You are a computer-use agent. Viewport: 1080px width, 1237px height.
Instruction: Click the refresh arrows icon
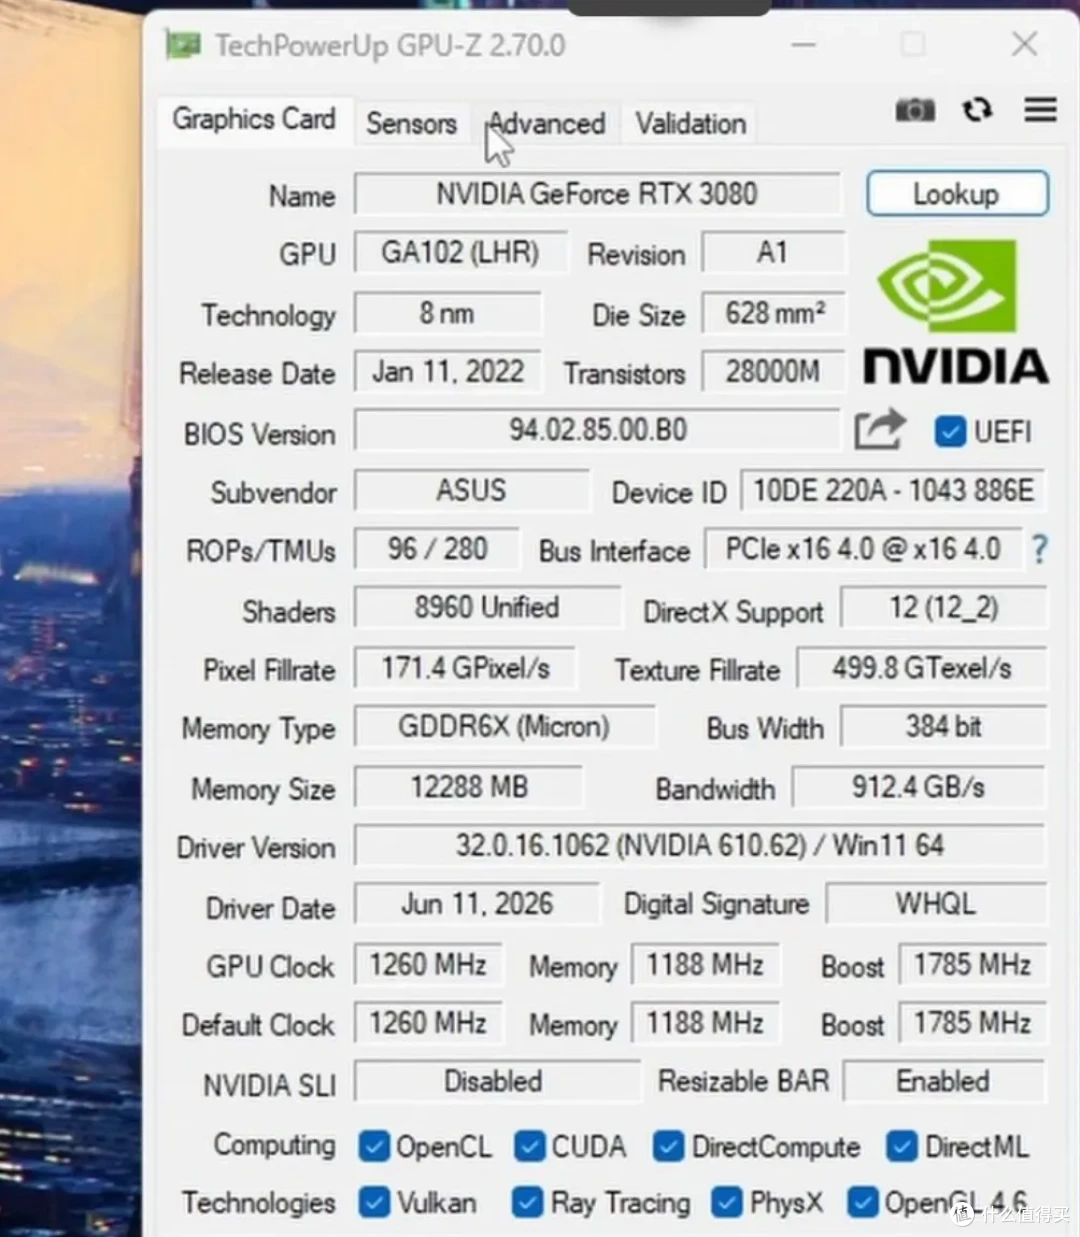[x=977, y=109]
